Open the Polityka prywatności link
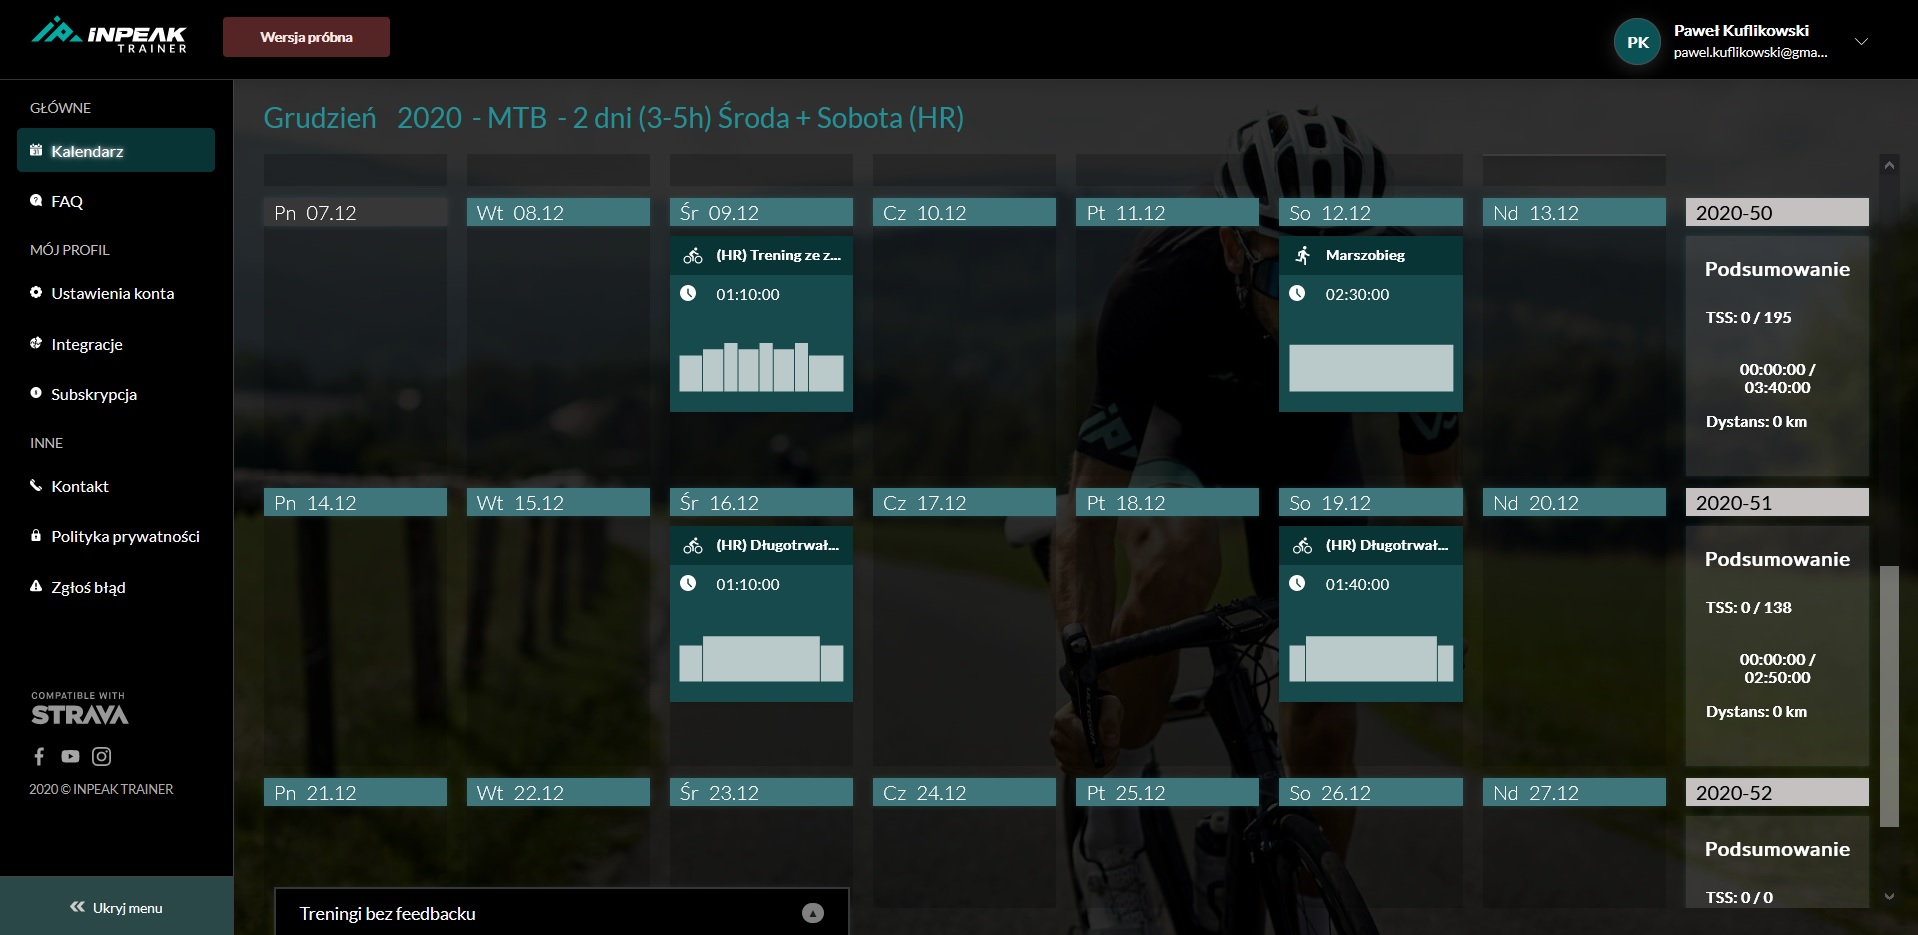1918x935 pixels. pos(125,536)
